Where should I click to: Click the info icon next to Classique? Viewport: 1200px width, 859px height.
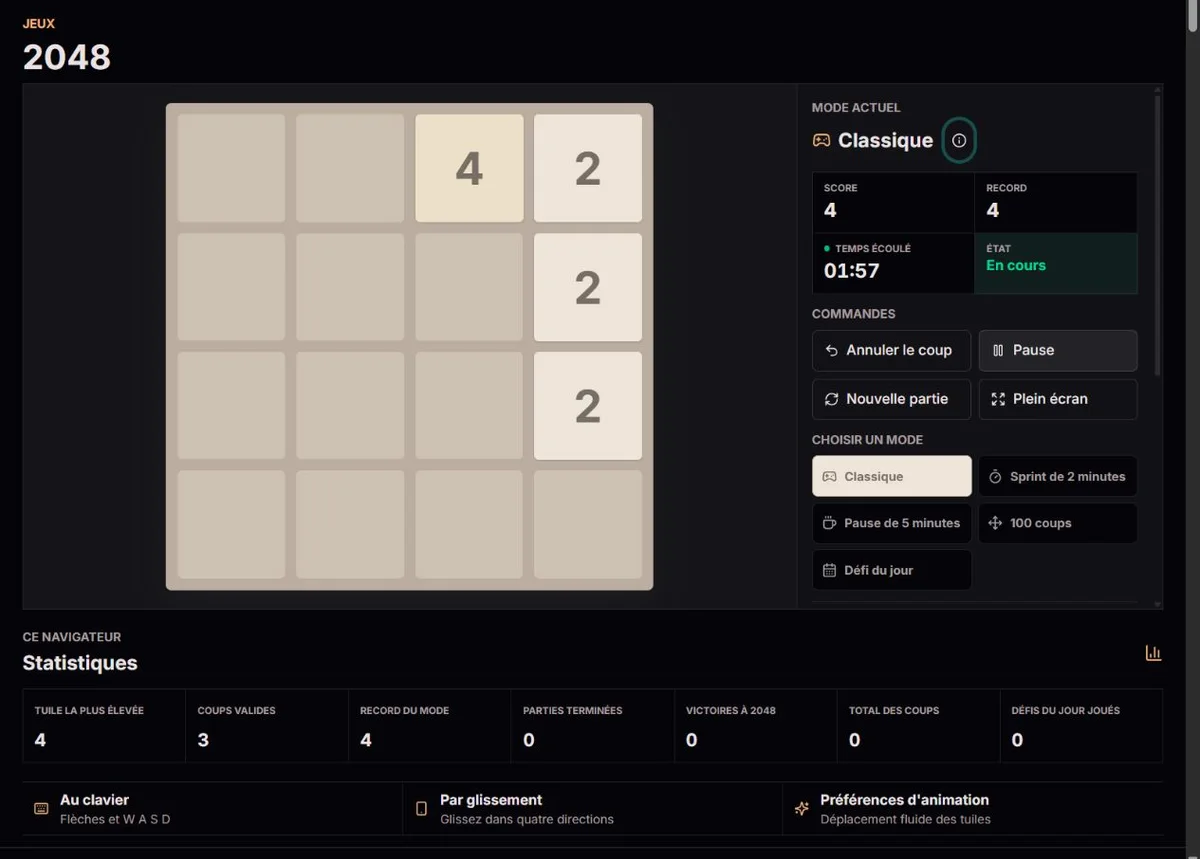(959, 141)
